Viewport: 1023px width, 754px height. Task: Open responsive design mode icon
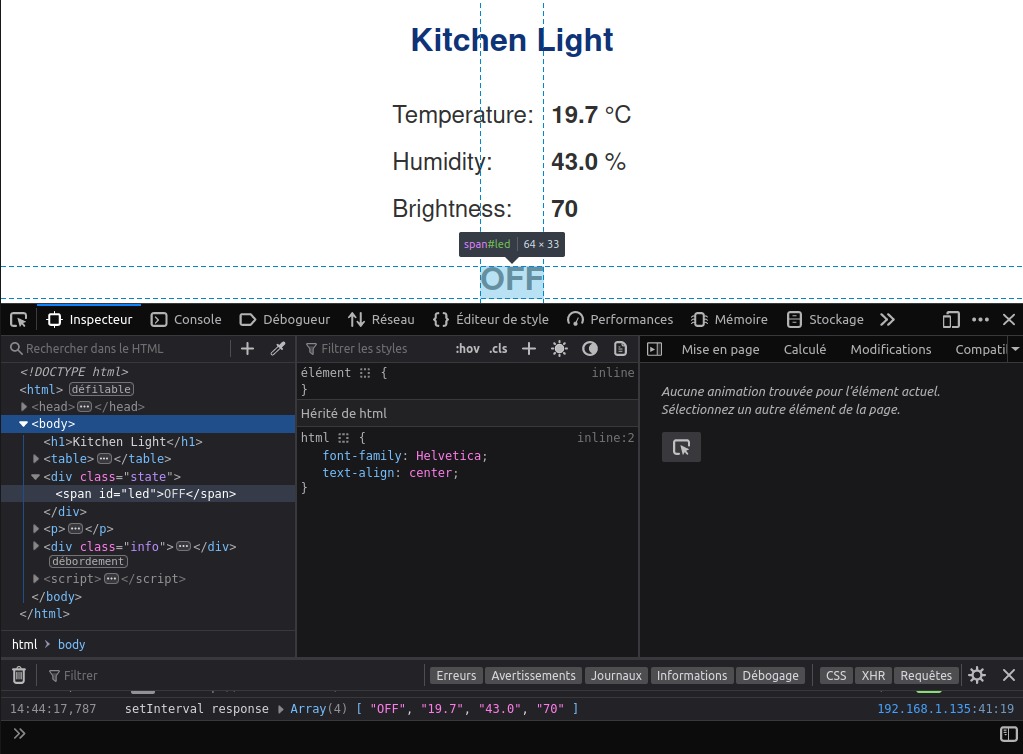coord(951,320)
